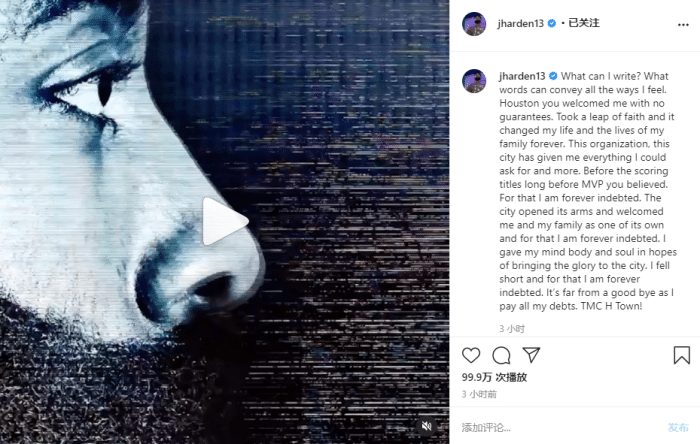Image resolution: width=700 pixels, height=444 pixels.
Task: Click the 3 小时 time under caption
Action: click(x=512, y=329)
